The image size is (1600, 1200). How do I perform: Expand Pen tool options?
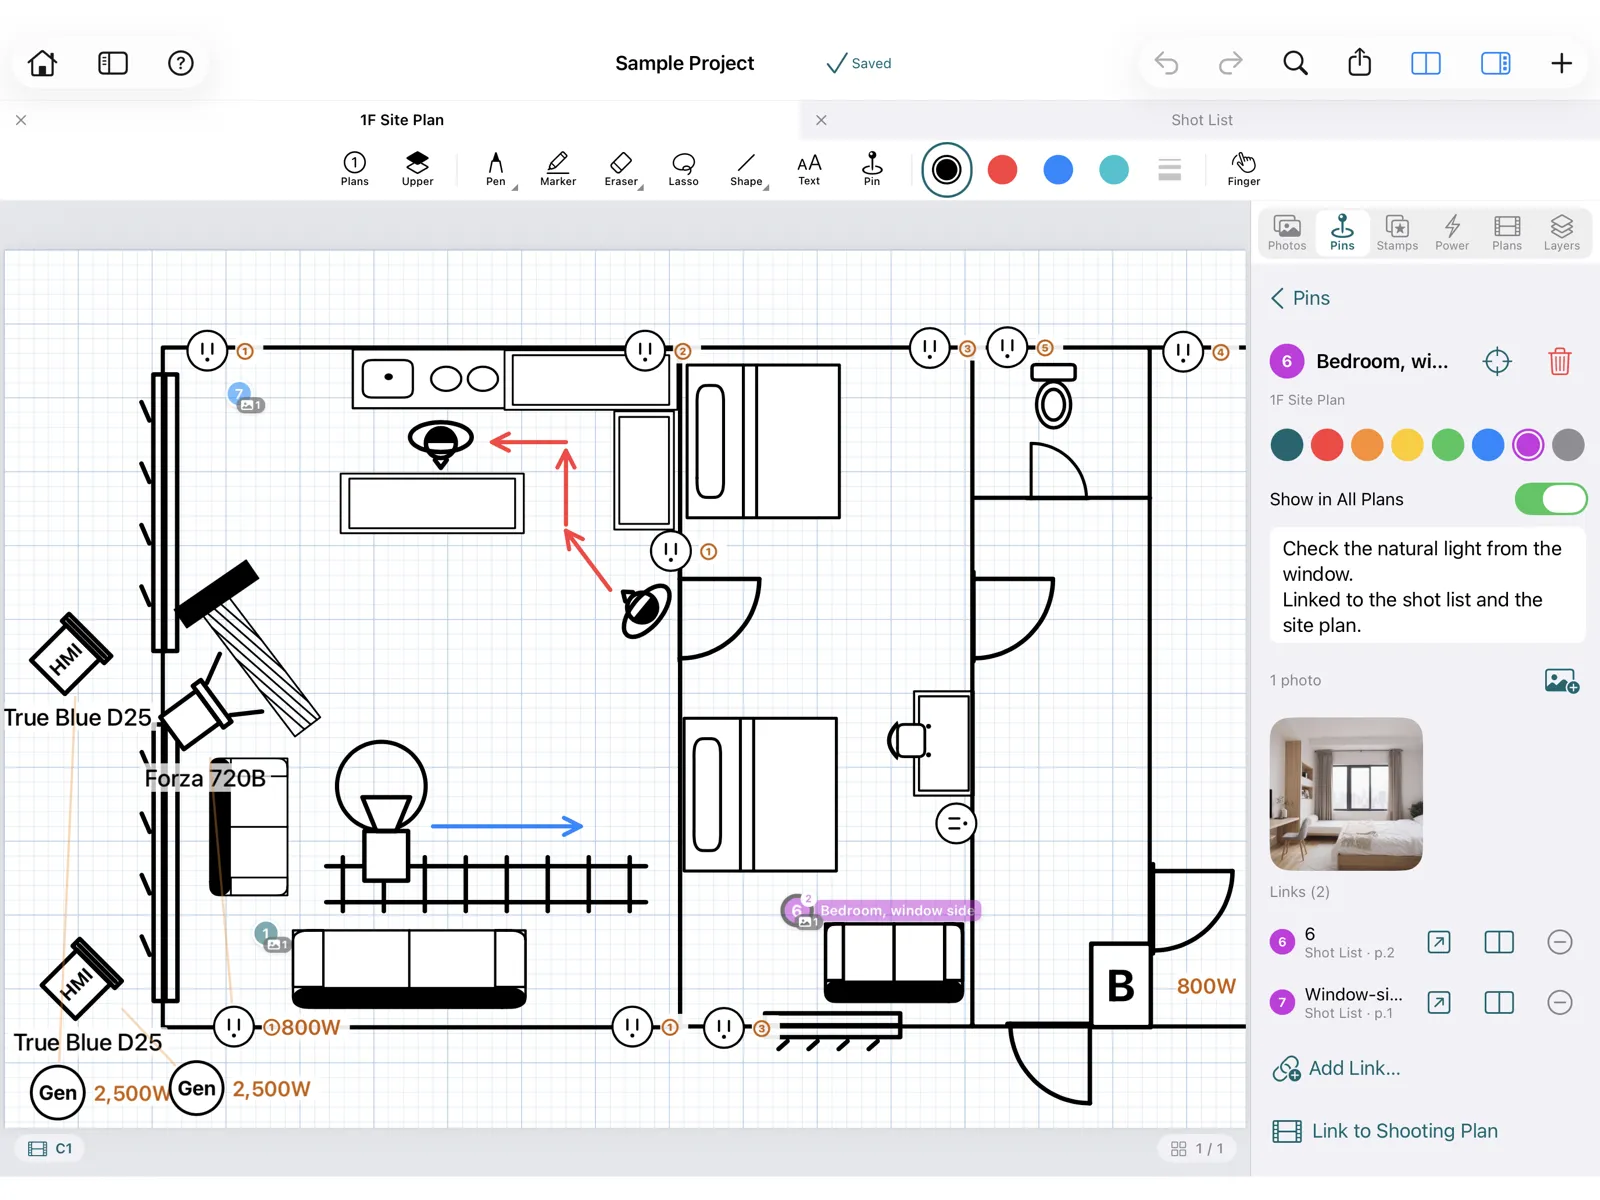514,187
